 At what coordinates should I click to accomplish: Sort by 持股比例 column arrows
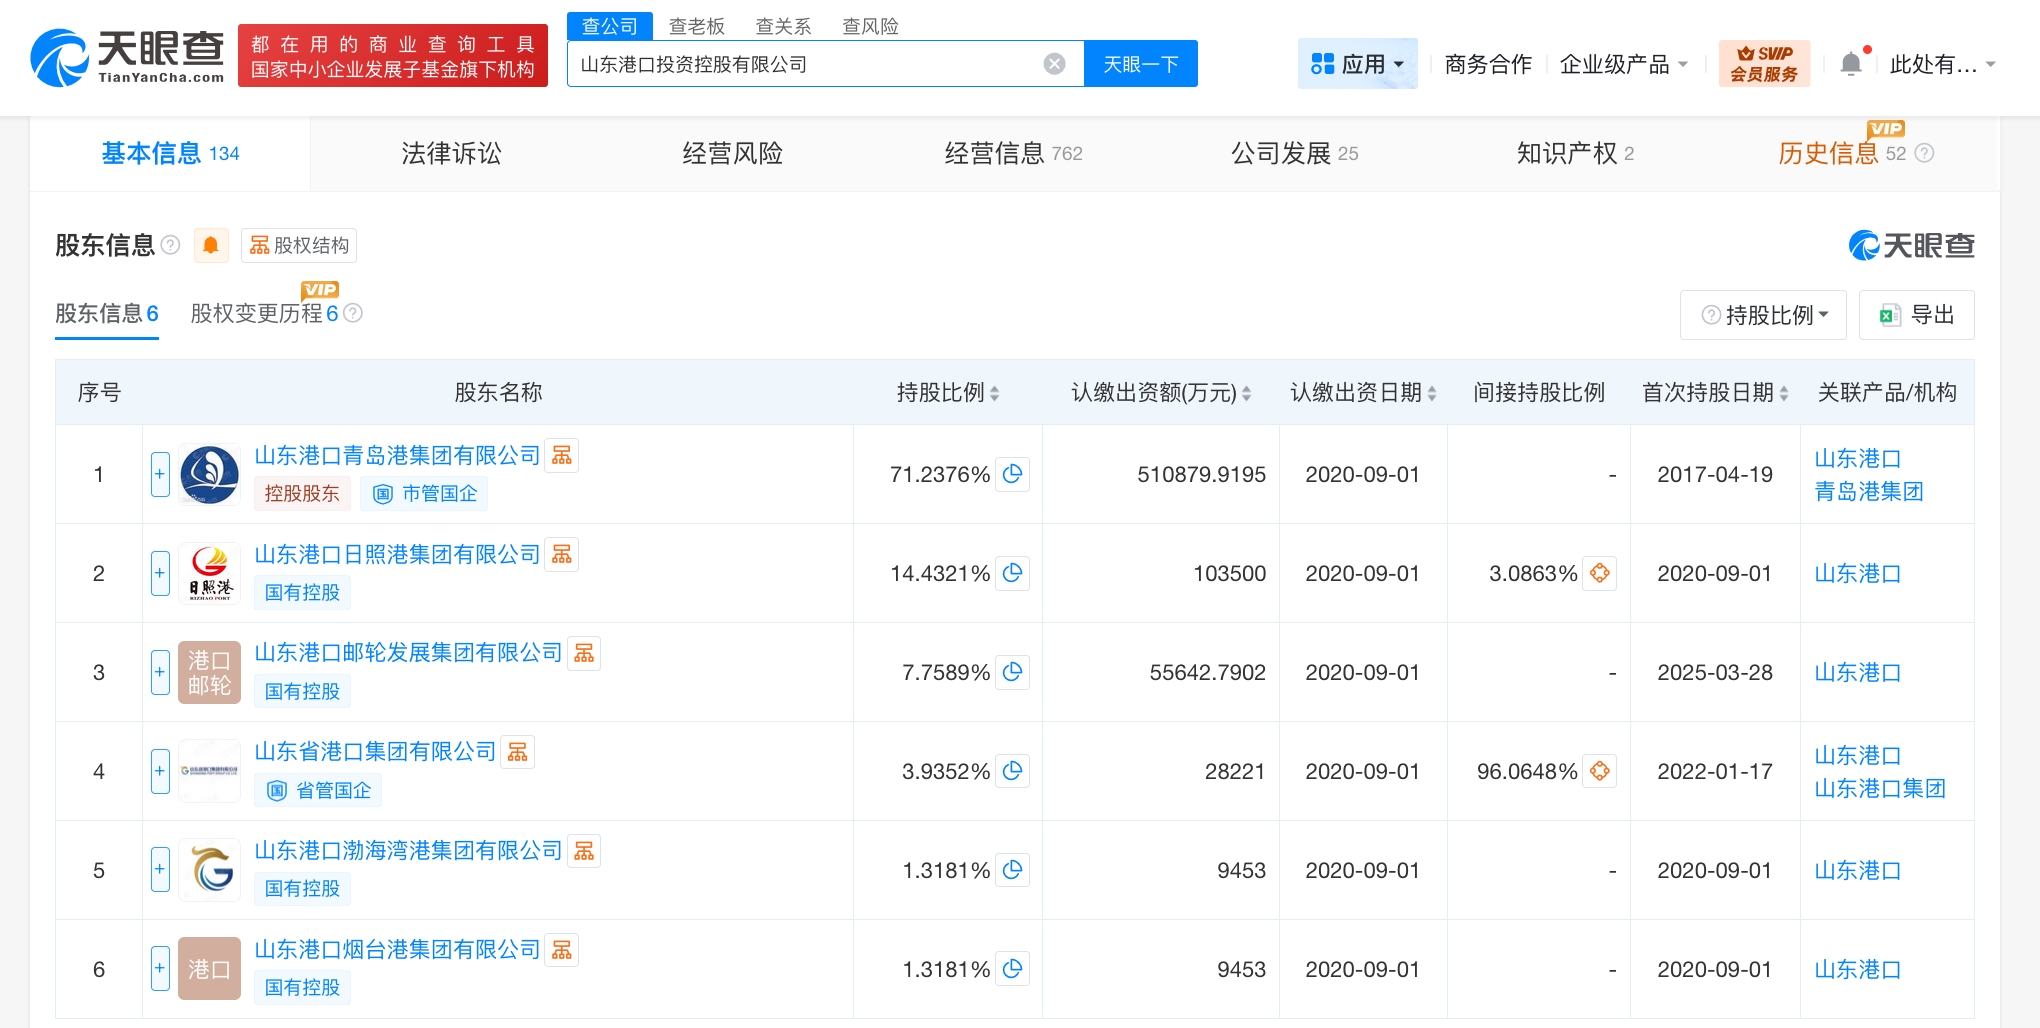coord(994,394)
